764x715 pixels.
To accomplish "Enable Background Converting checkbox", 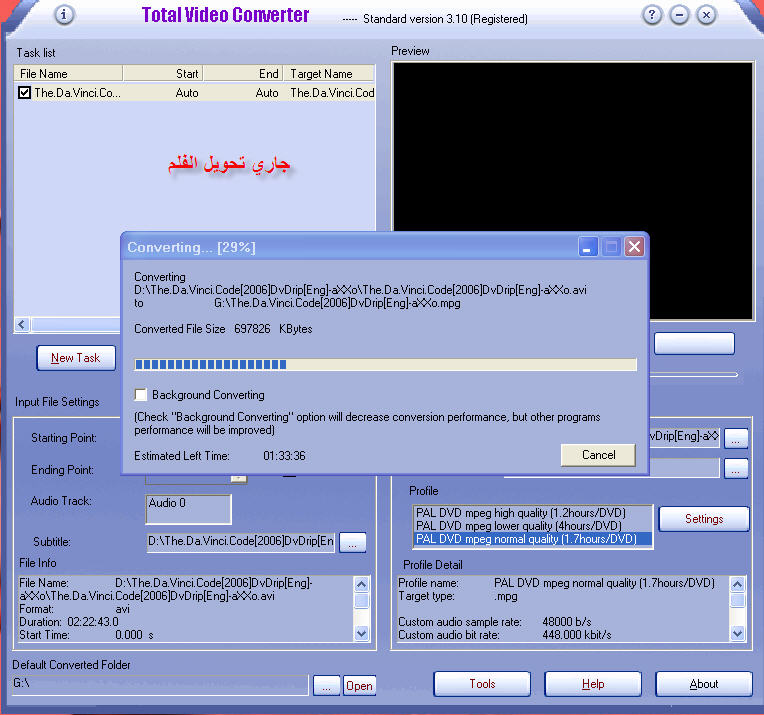I will click(x=141, y=394).
